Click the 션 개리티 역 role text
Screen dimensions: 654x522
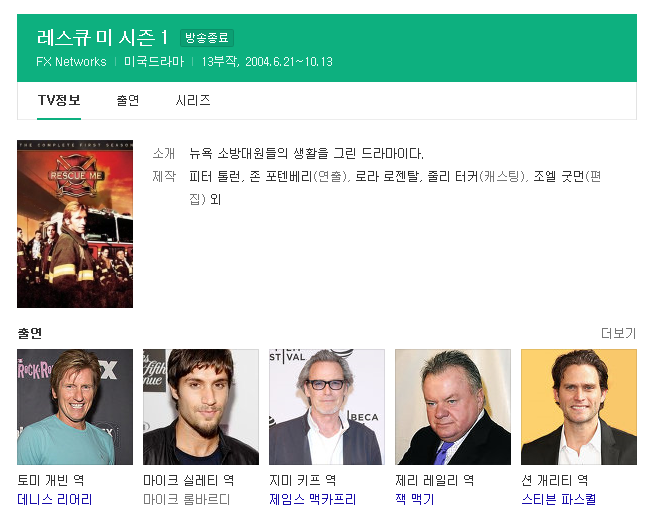(x=555, y=480)
